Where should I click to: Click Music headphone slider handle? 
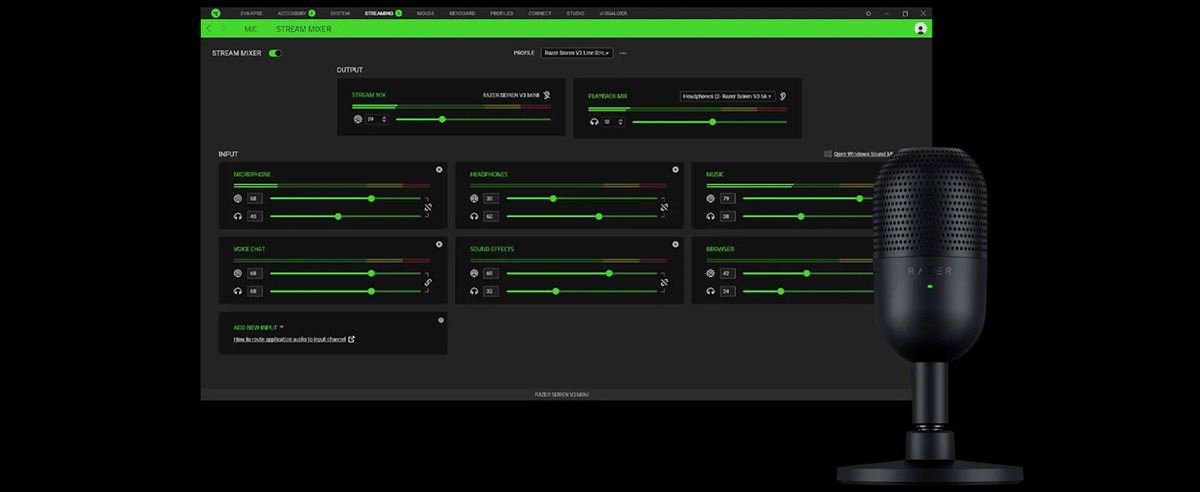(801, 216)
